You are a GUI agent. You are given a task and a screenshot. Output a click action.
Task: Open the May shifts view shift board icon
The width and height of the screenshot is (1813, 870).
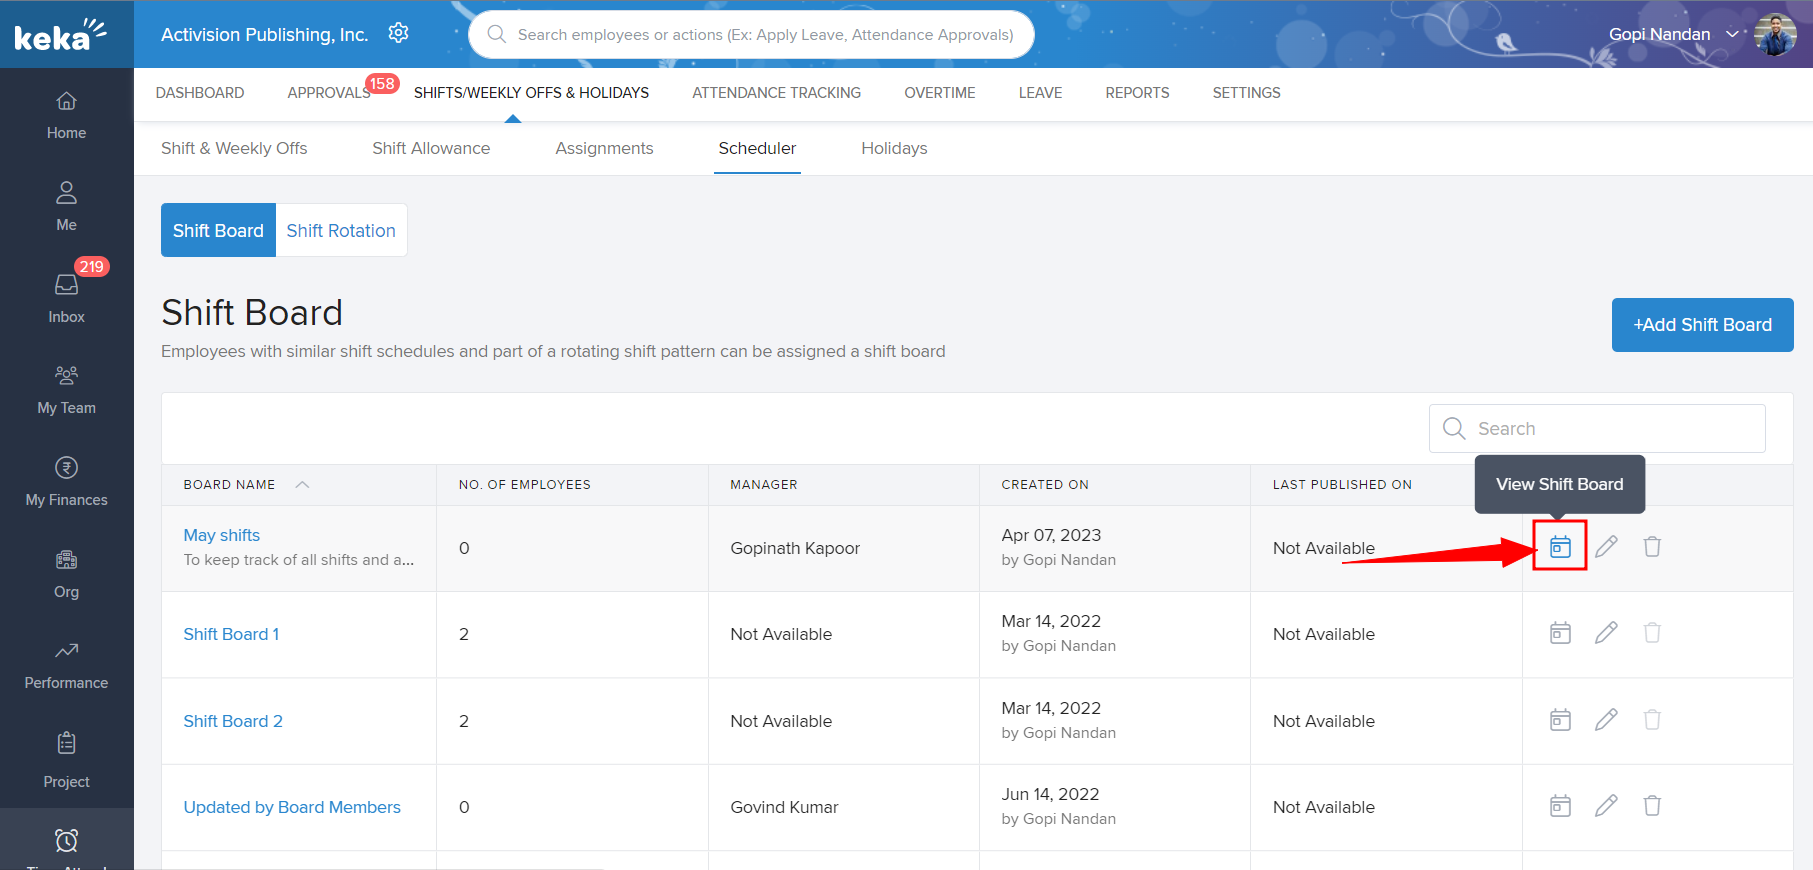pos(1560,547)
